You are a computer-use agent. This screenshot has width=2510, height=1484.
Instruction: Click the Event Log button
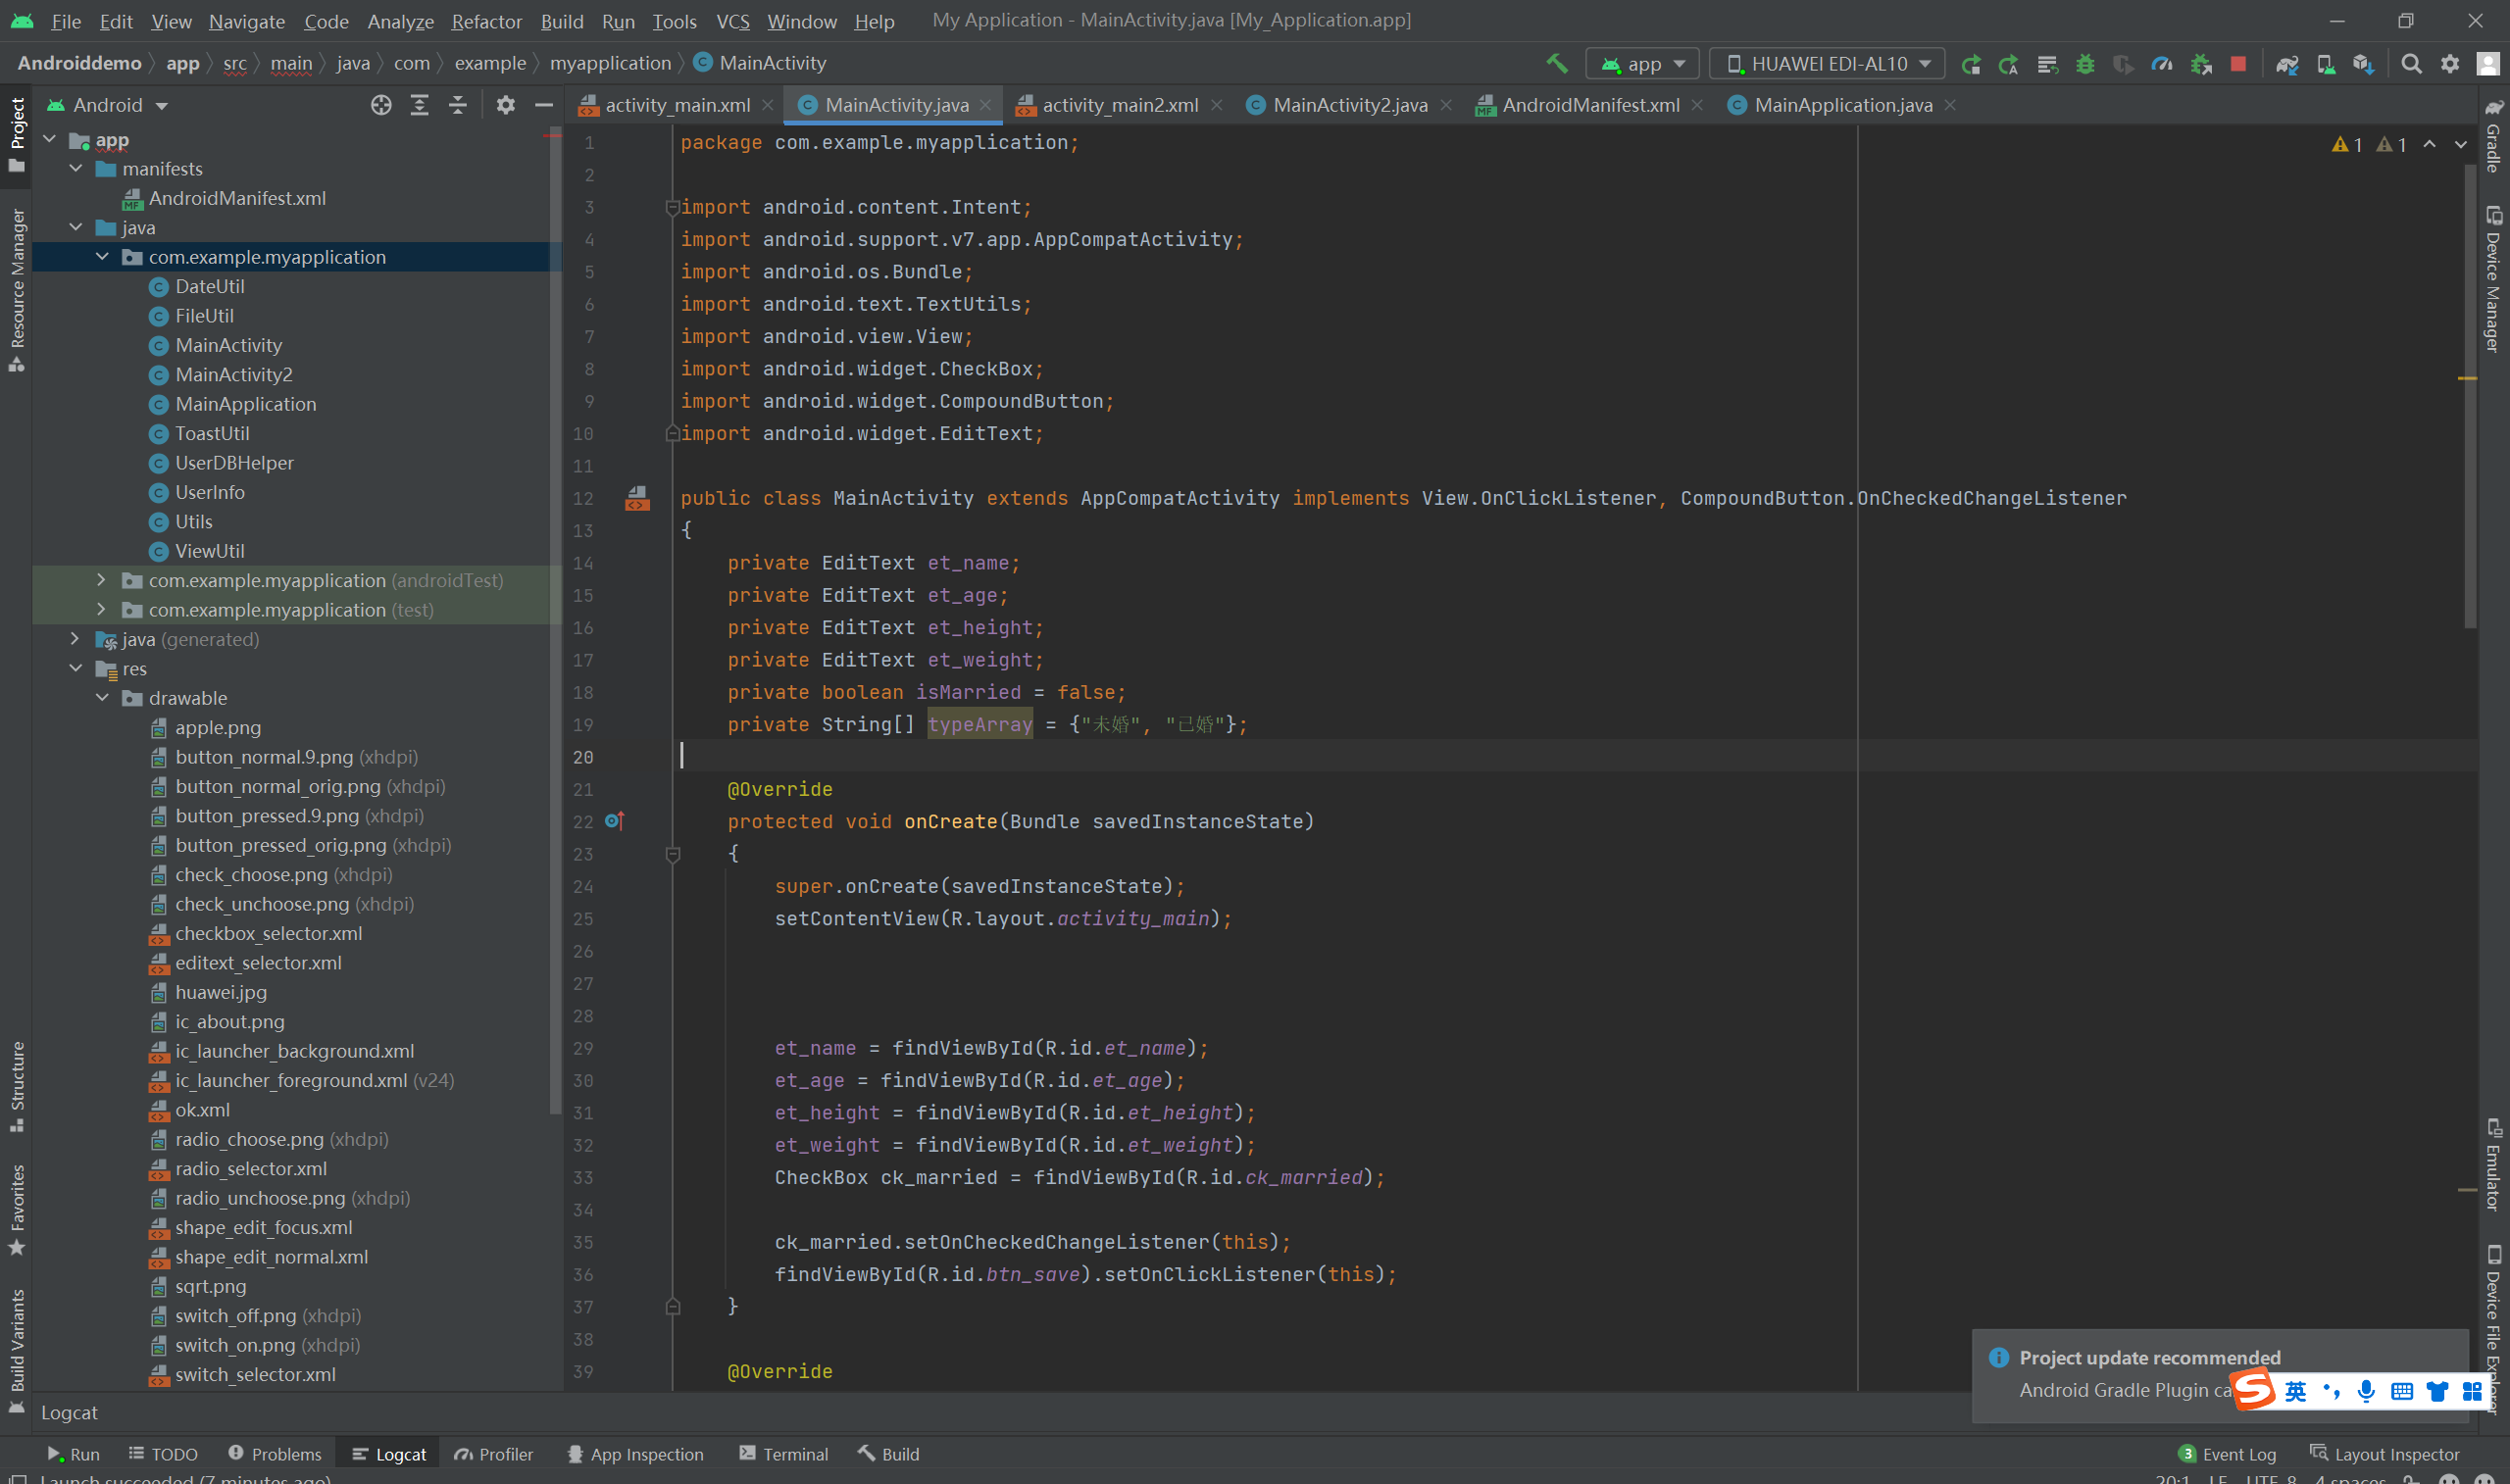point(2227,1454)
